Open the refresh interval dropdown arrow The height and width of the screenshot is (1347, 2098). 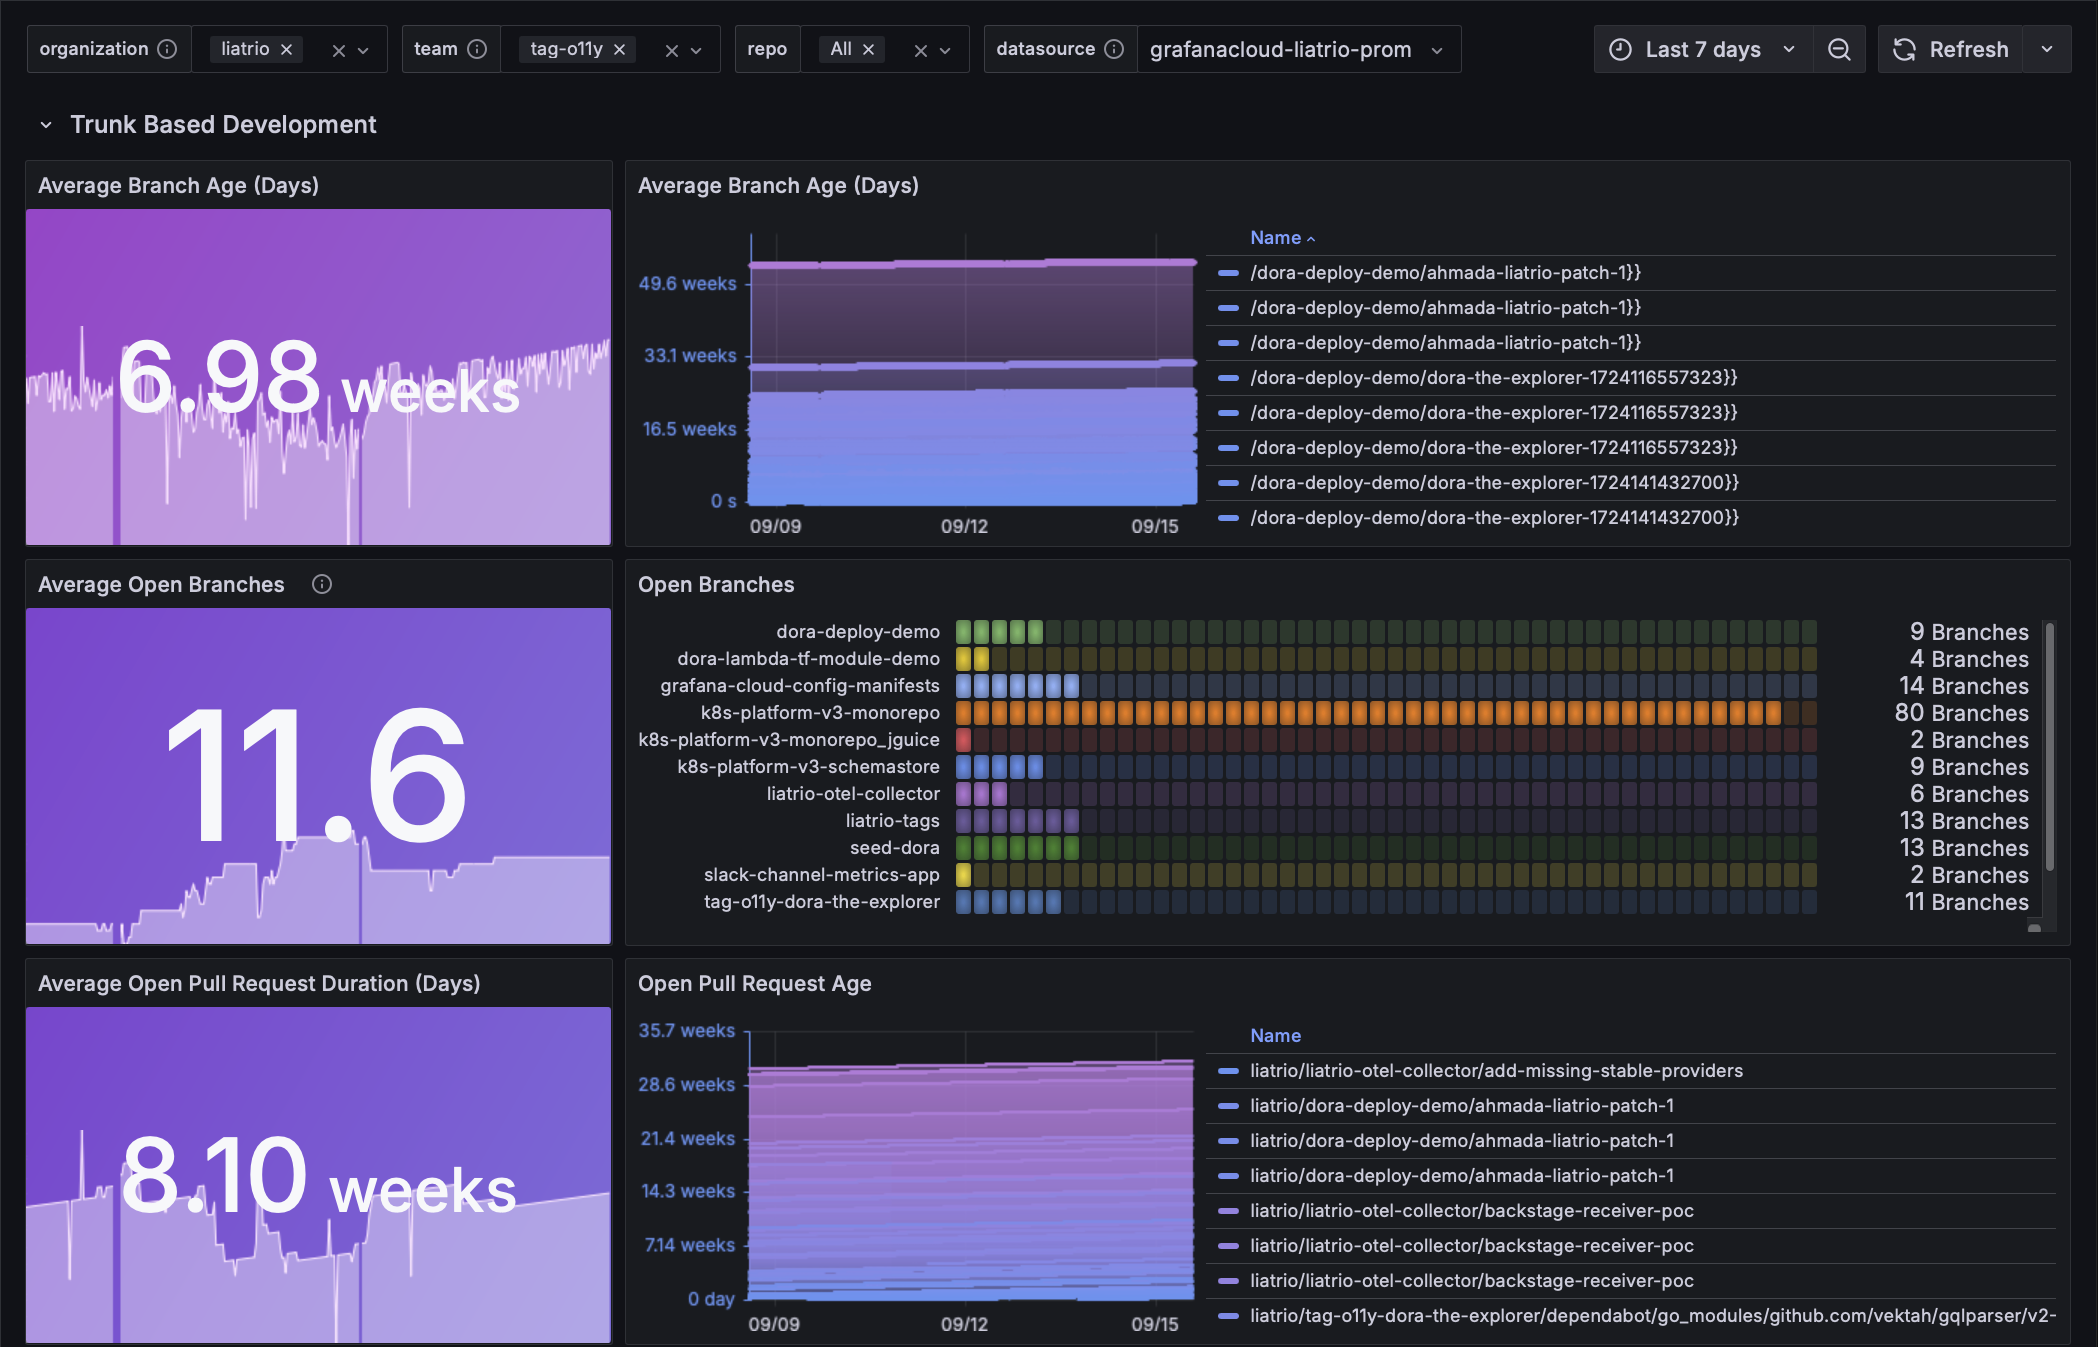(x=2046, y=49)
